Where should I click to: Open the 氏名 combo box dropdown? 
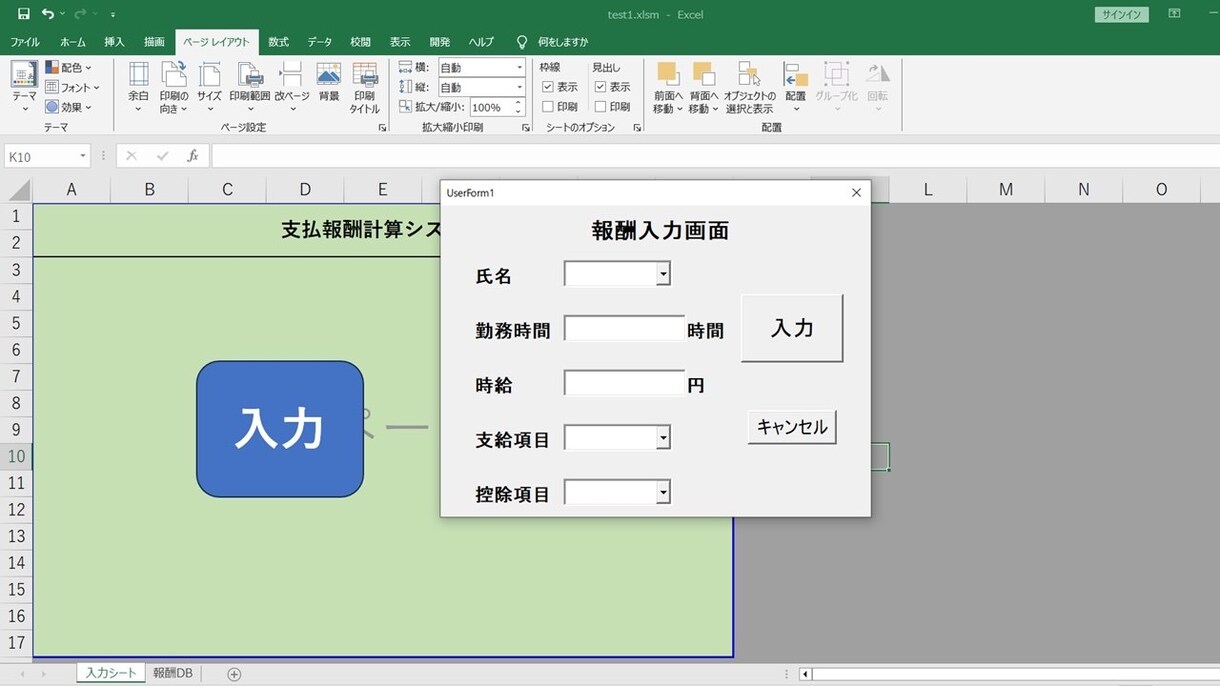(x=663, y=274)
